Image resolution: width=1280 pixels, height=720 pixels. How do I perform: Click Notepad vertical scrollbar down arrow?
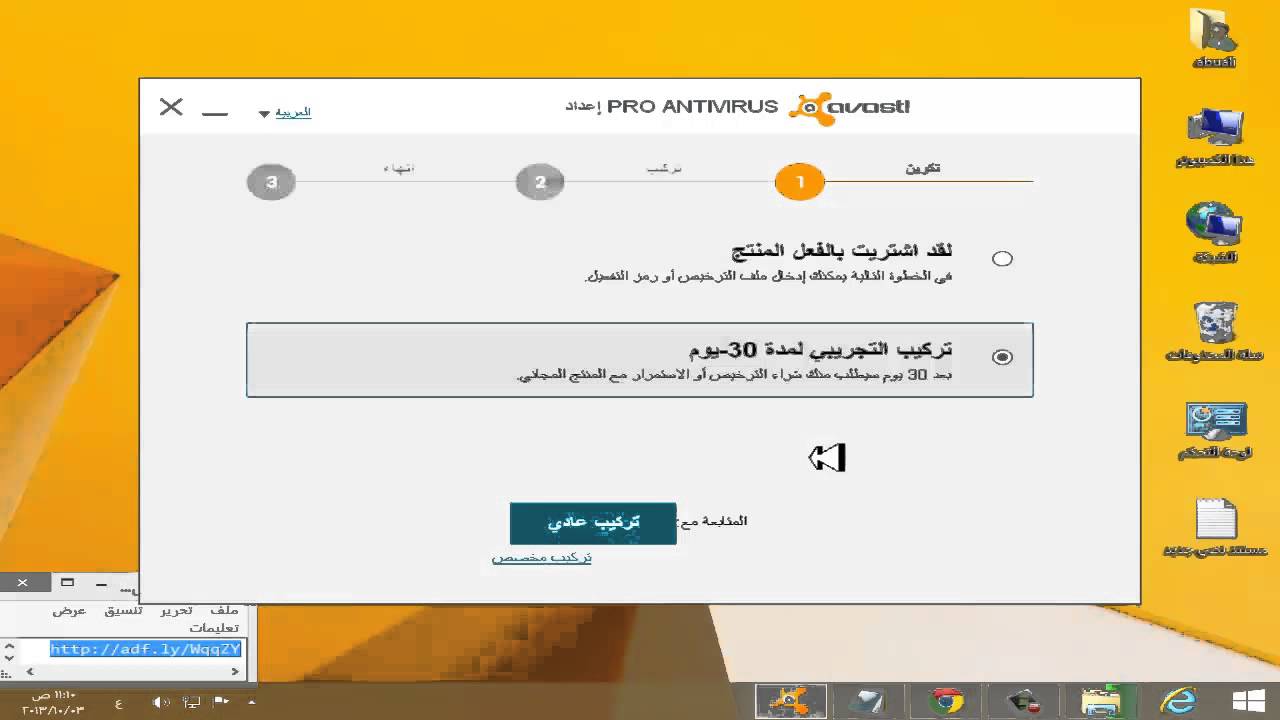[9, 657]
